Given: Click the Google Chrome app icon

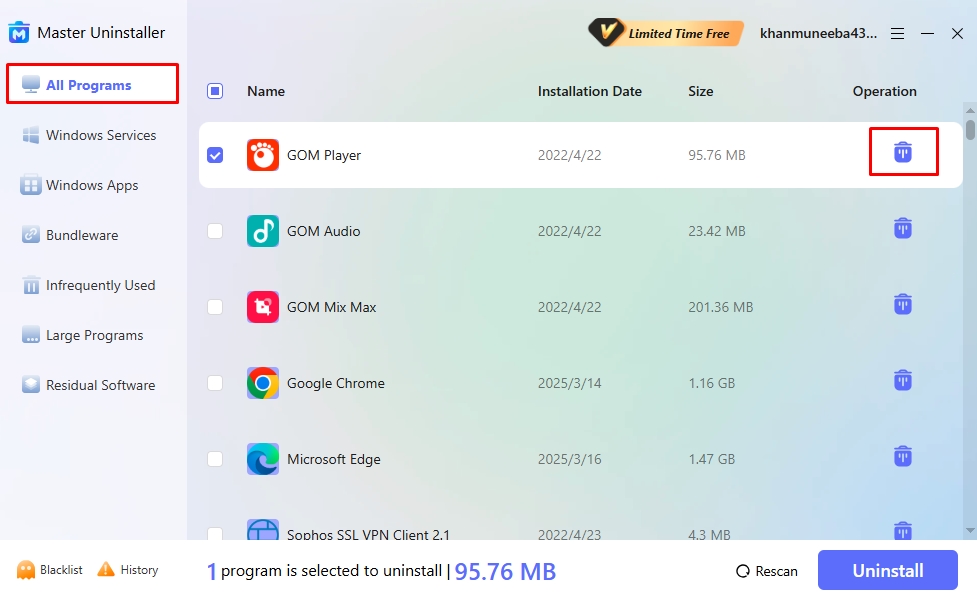Looking at the screenshot, I should (262, 383).
